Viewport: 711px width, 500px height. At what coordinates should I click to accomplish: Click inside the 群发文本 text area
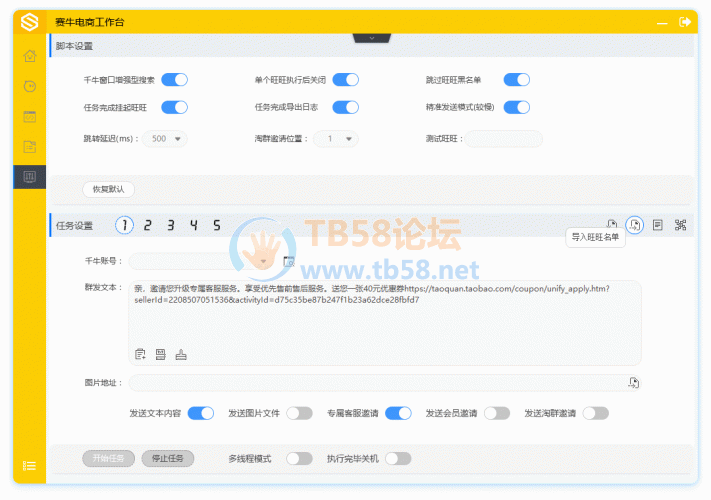(x=385, y=322)
